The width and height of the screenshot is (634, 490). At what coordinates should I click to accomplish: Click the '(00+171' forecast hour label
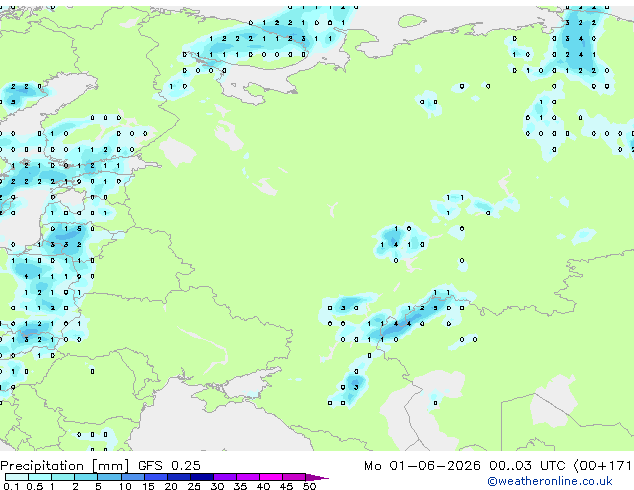pyautogui.click(x=602, y=466)
